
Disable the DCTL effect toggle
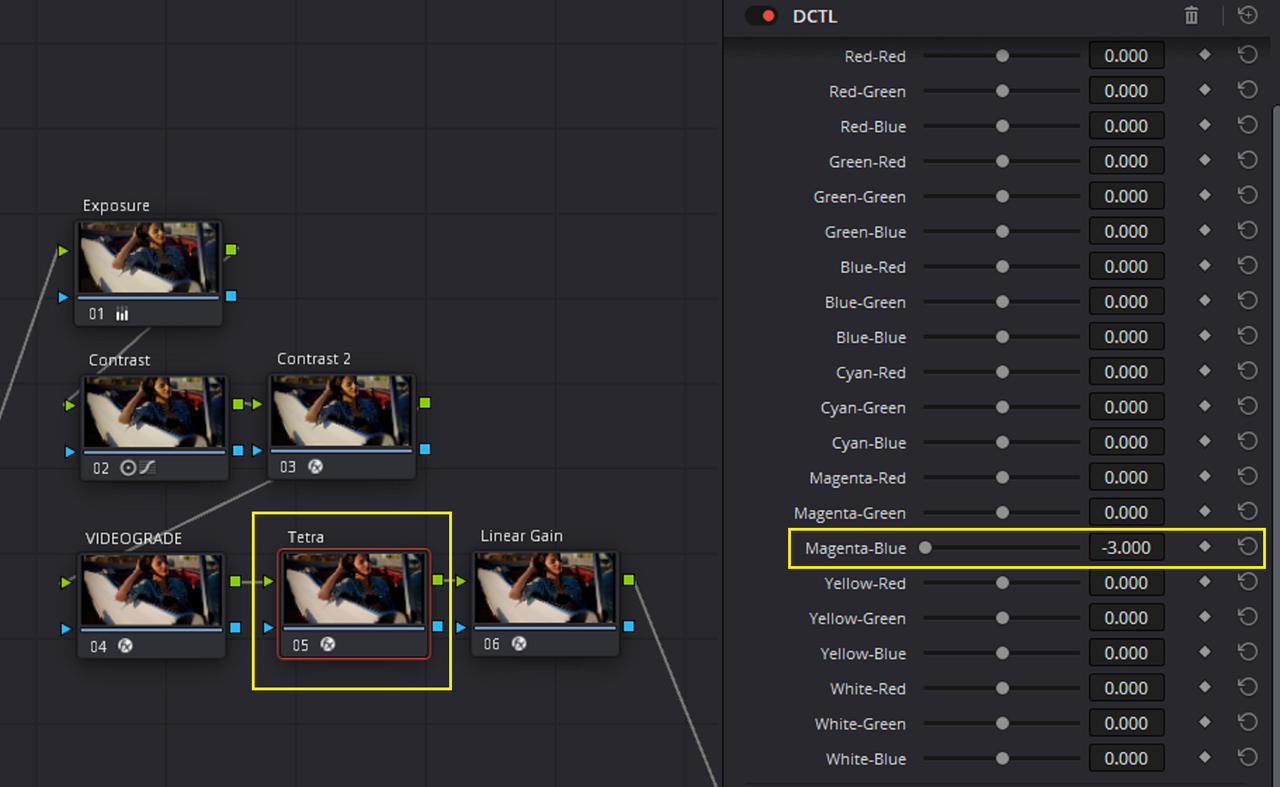761,16
